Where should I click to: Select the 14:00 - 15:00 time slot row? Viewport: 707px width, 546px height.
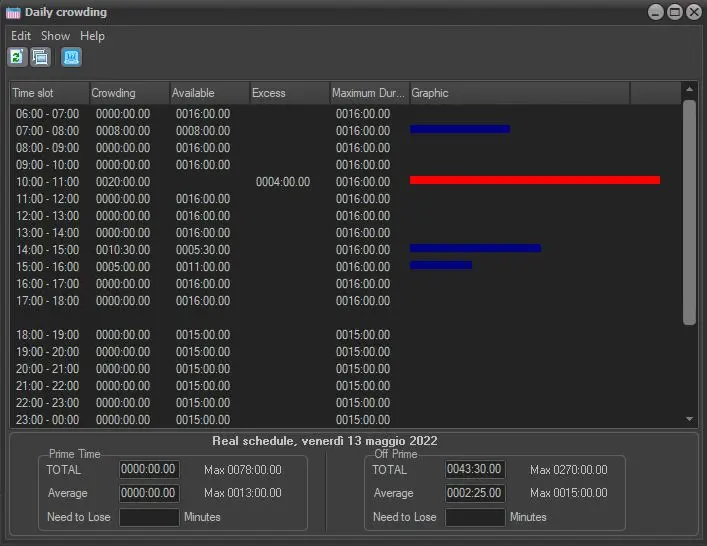[x=47, y=250]
